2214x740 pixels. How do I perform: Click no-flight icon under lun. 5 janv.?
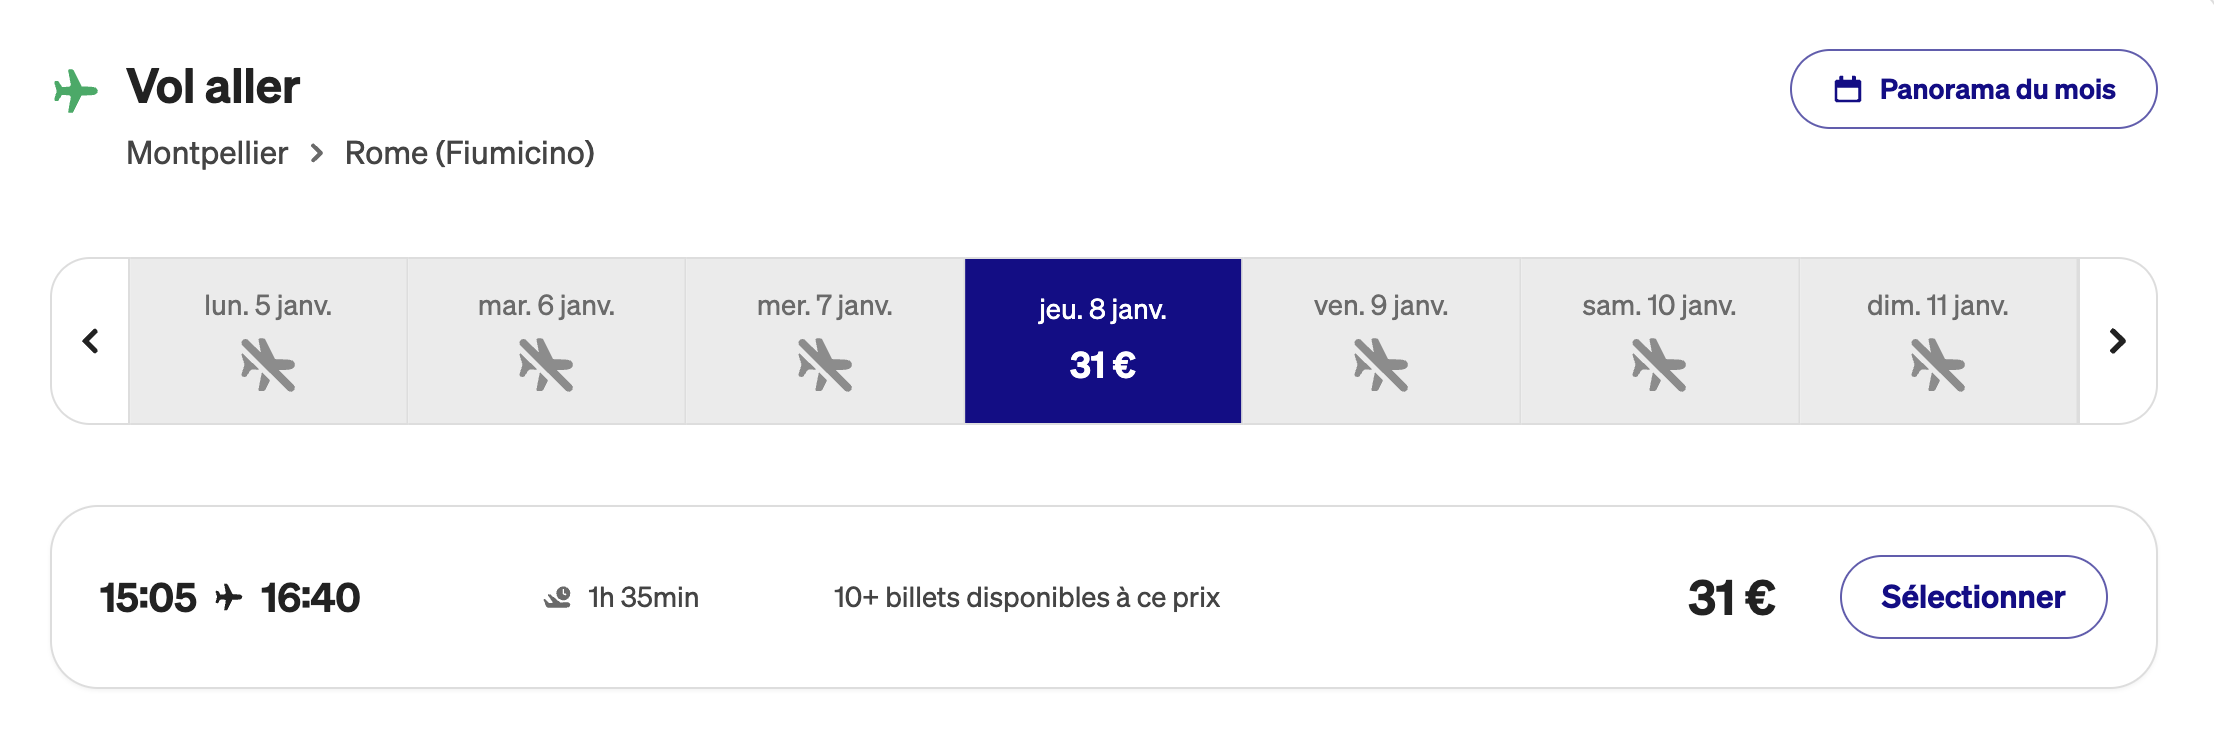click(268, 365)
